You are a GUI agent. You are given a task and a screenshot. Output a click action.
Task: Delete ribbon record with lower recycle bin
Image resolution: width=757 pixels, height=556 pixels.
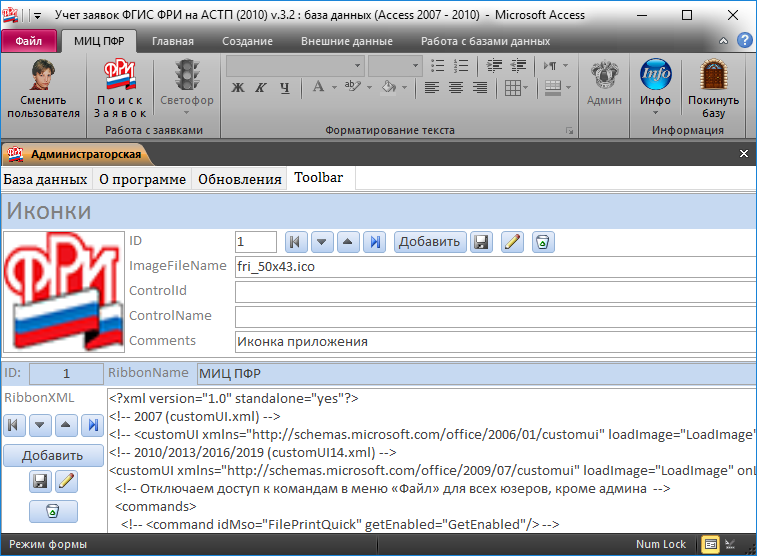tap(53, 511)
